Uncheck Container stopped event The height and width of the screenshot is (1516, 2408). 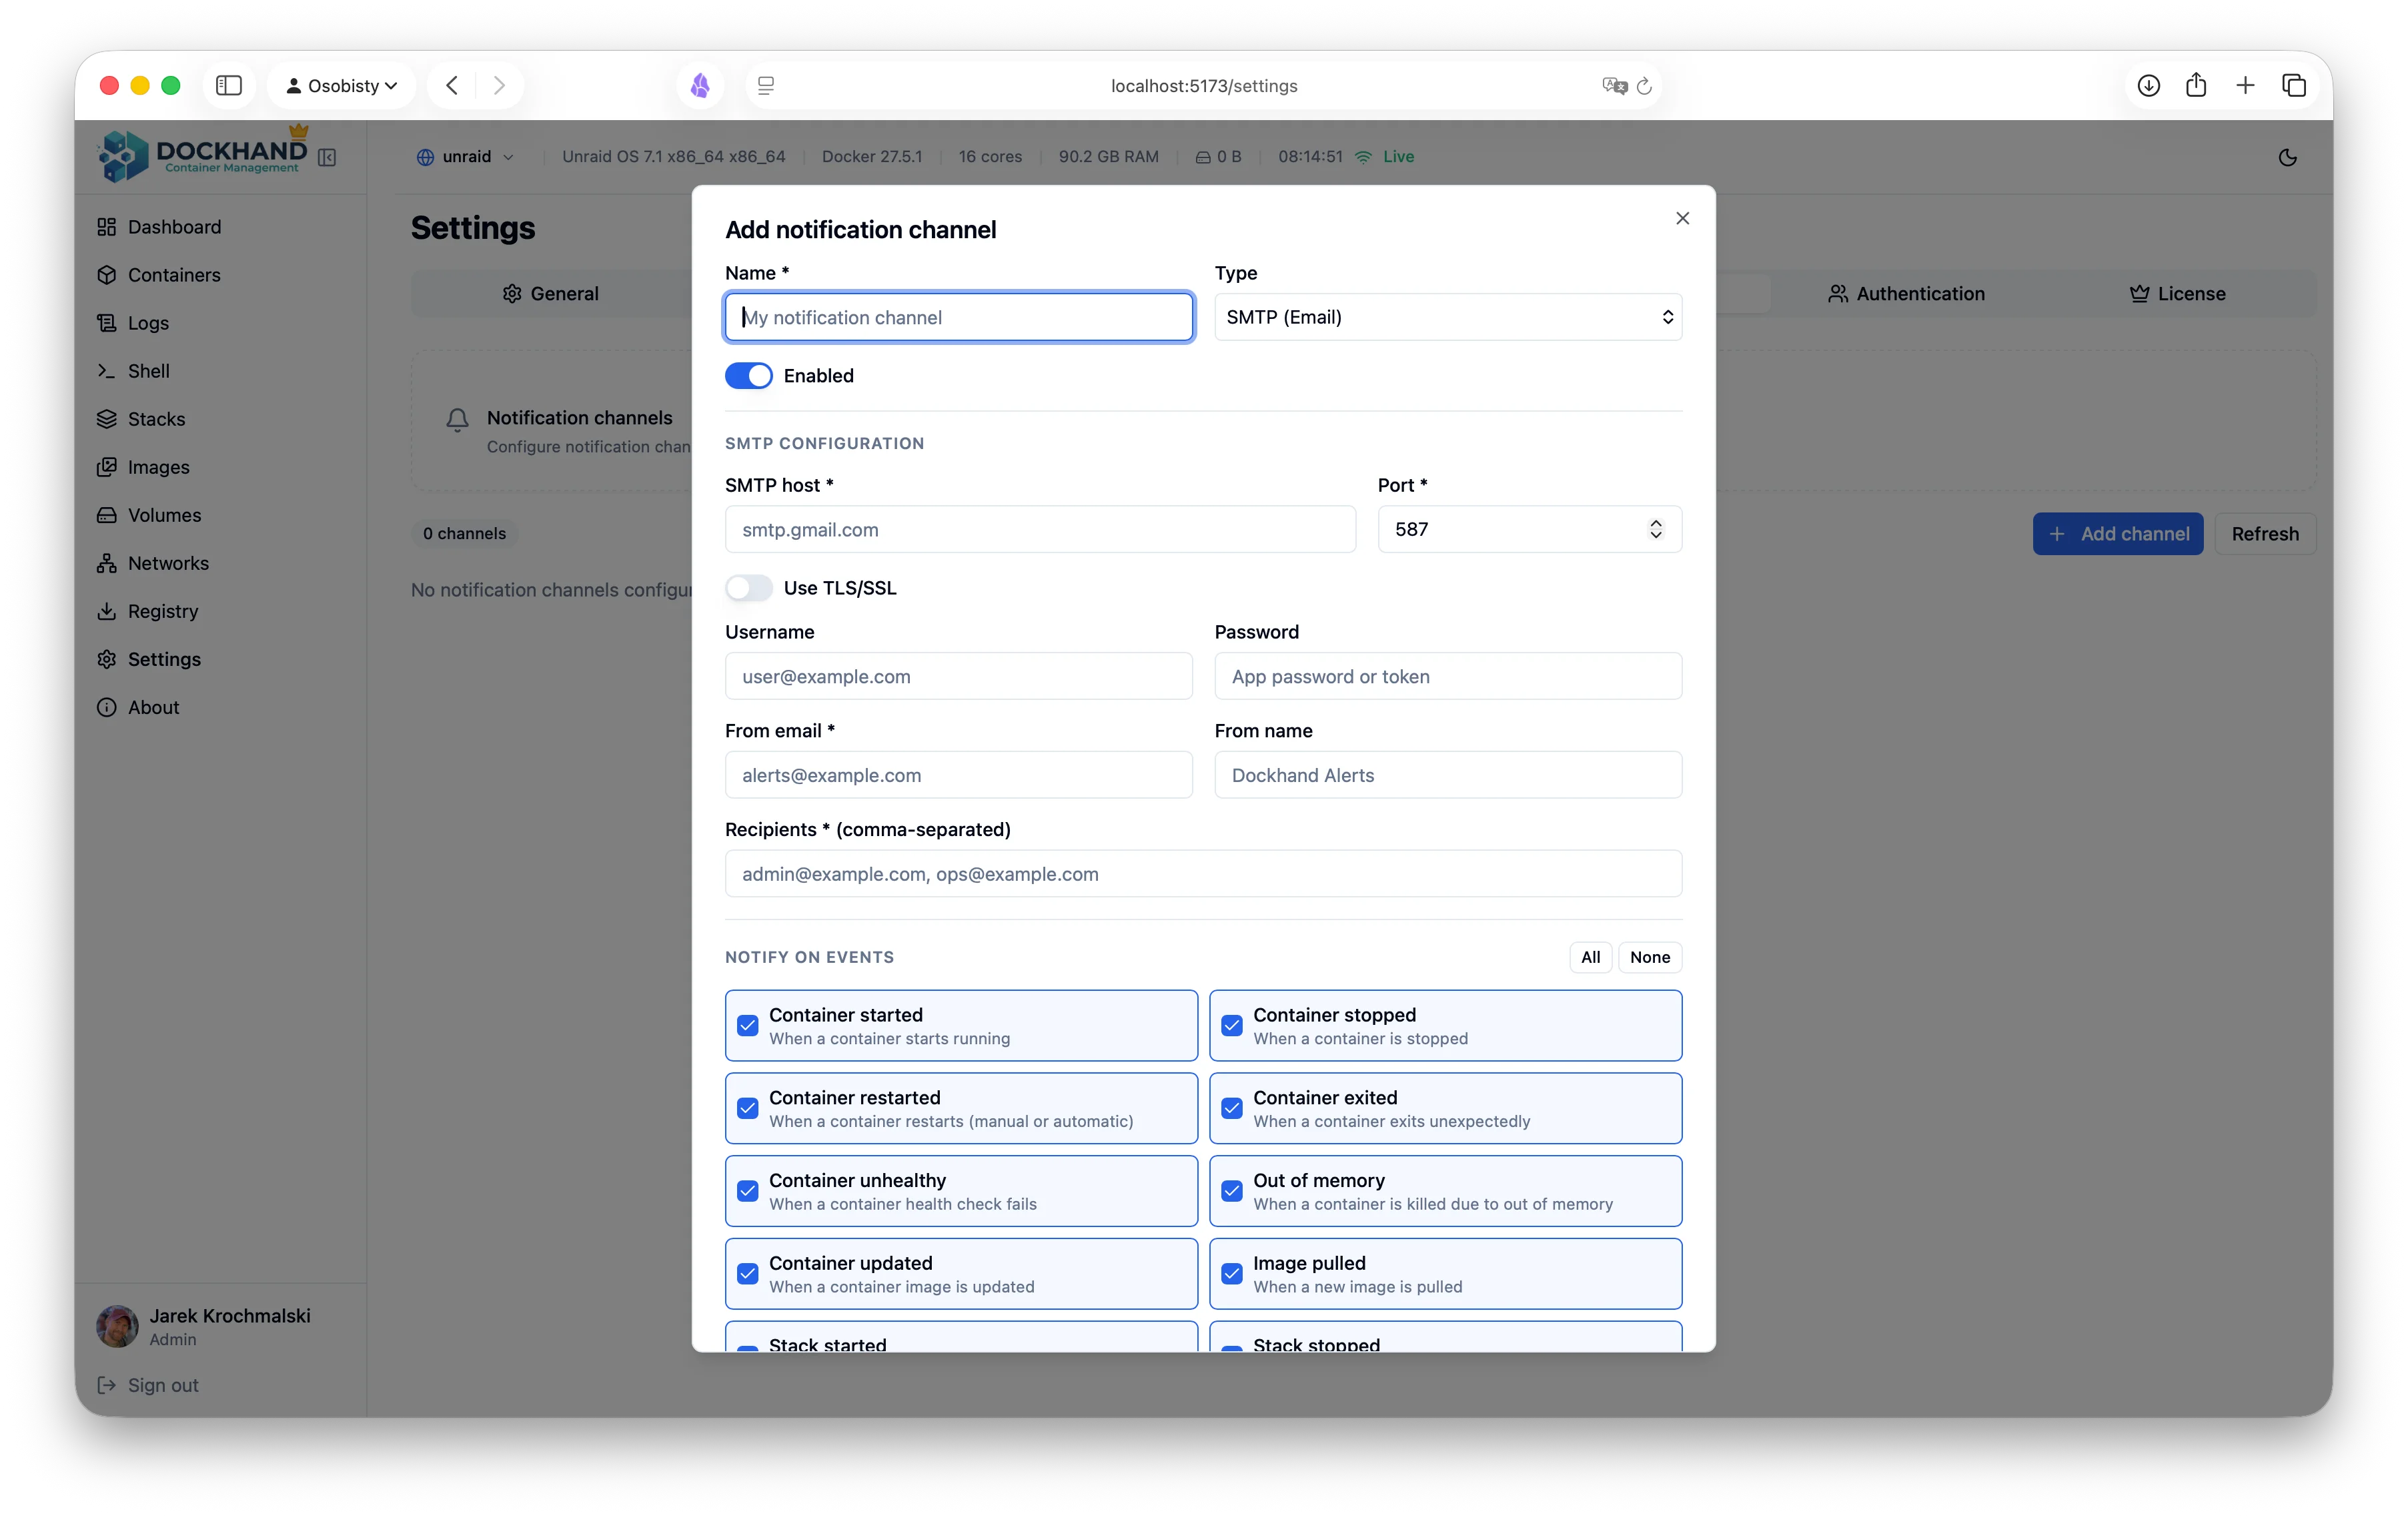click(x=1232, y=1026)
